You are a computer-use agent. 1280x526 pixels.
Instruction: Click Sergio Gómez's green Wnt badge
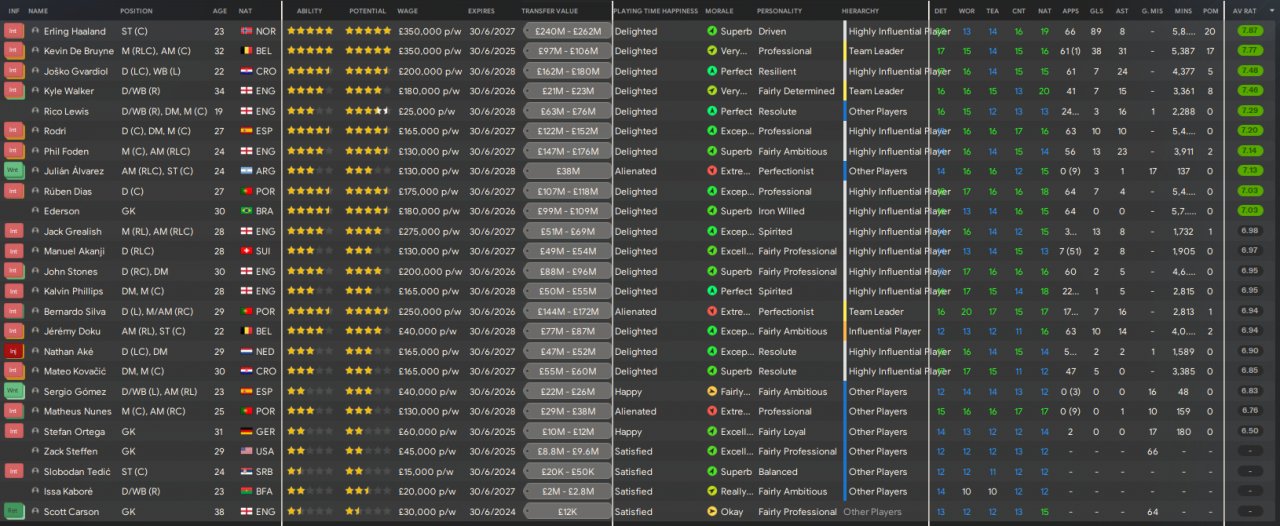pyautogui.click(x=13, y=391)
